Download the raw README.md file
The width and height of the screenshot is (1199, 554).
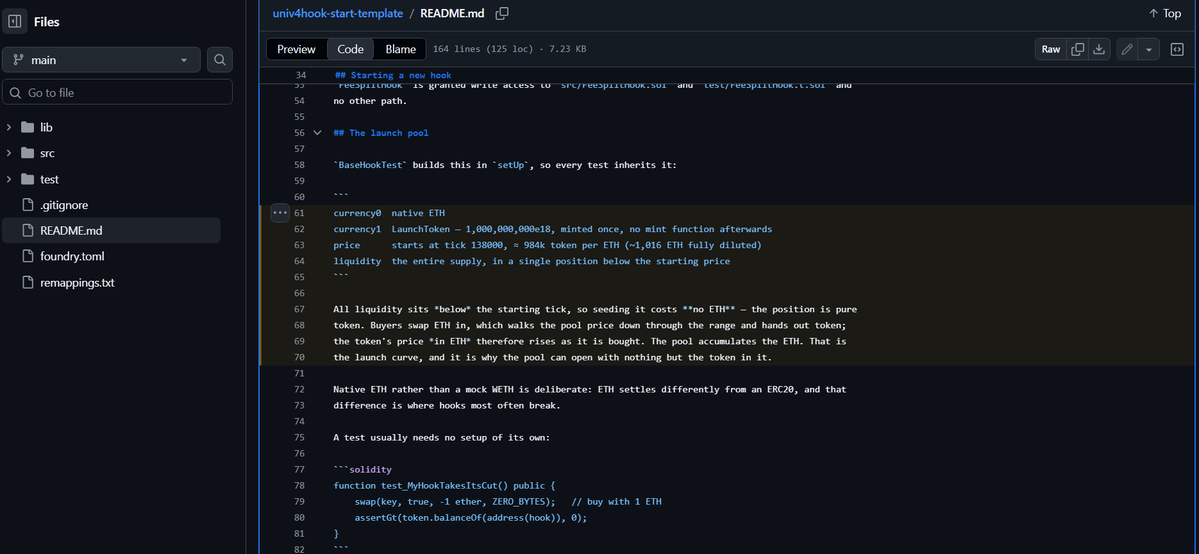[x=1099, y=49]
